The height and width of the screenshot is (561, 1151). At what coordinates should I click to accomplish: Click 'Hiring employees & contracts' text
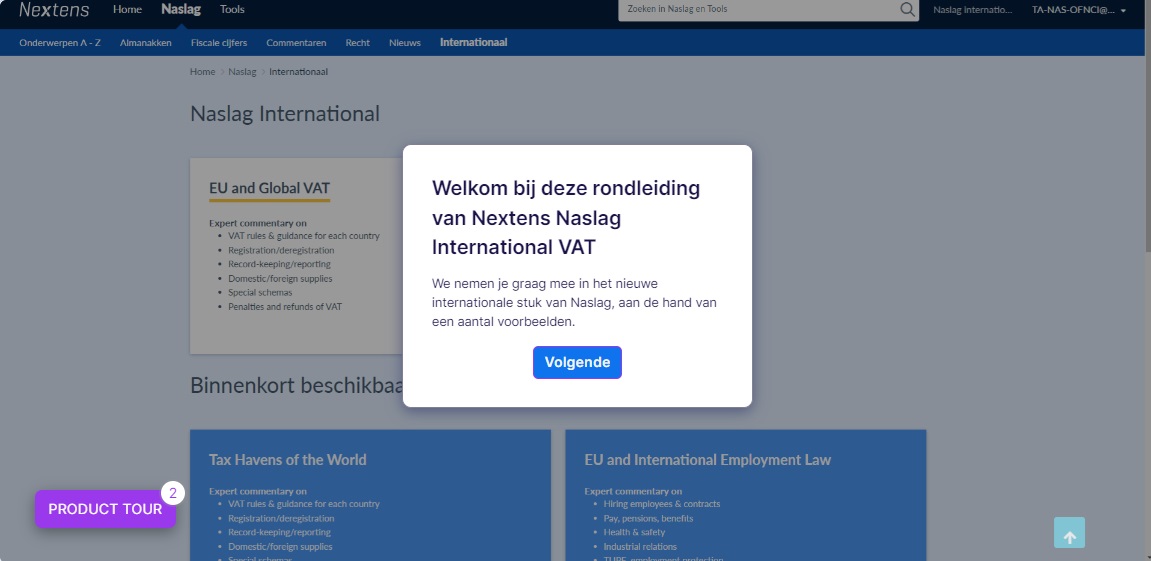coord(661,504)
